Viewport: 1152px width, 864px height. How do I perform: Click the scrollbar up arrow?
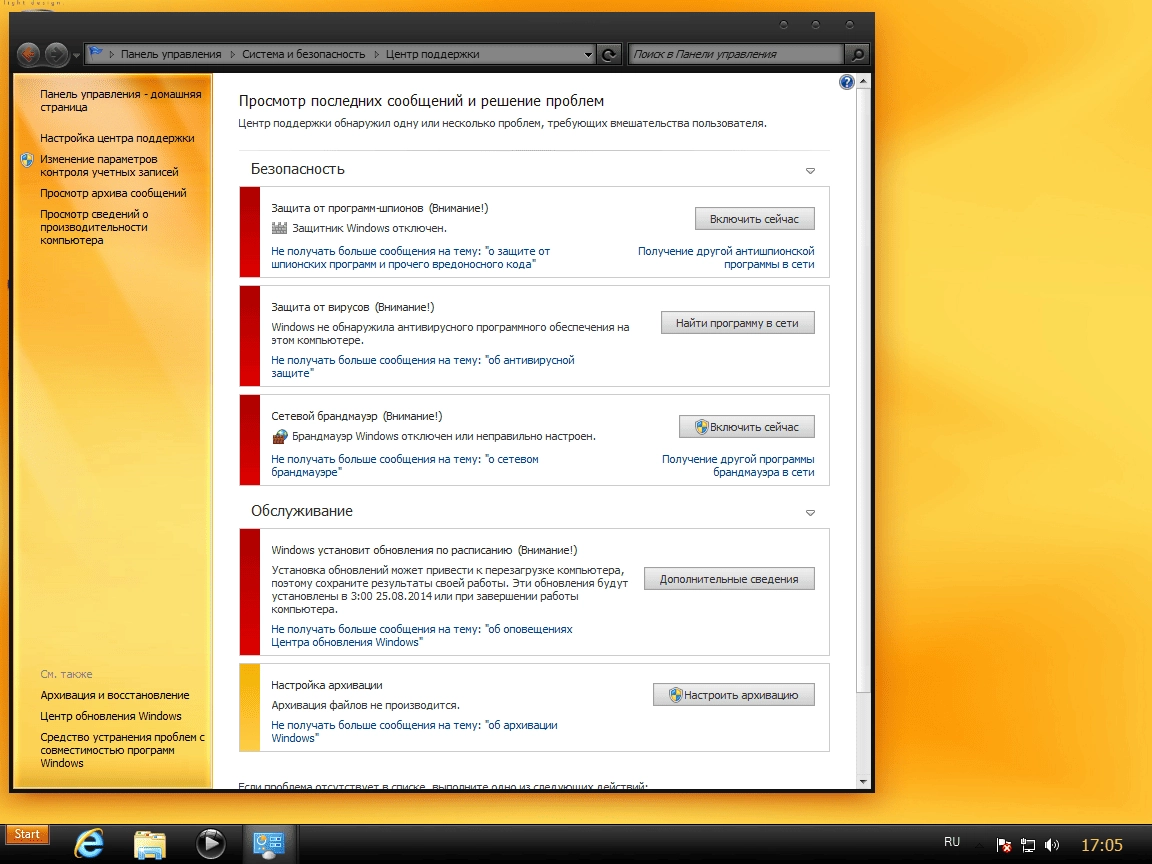click(x=863, y=80)
